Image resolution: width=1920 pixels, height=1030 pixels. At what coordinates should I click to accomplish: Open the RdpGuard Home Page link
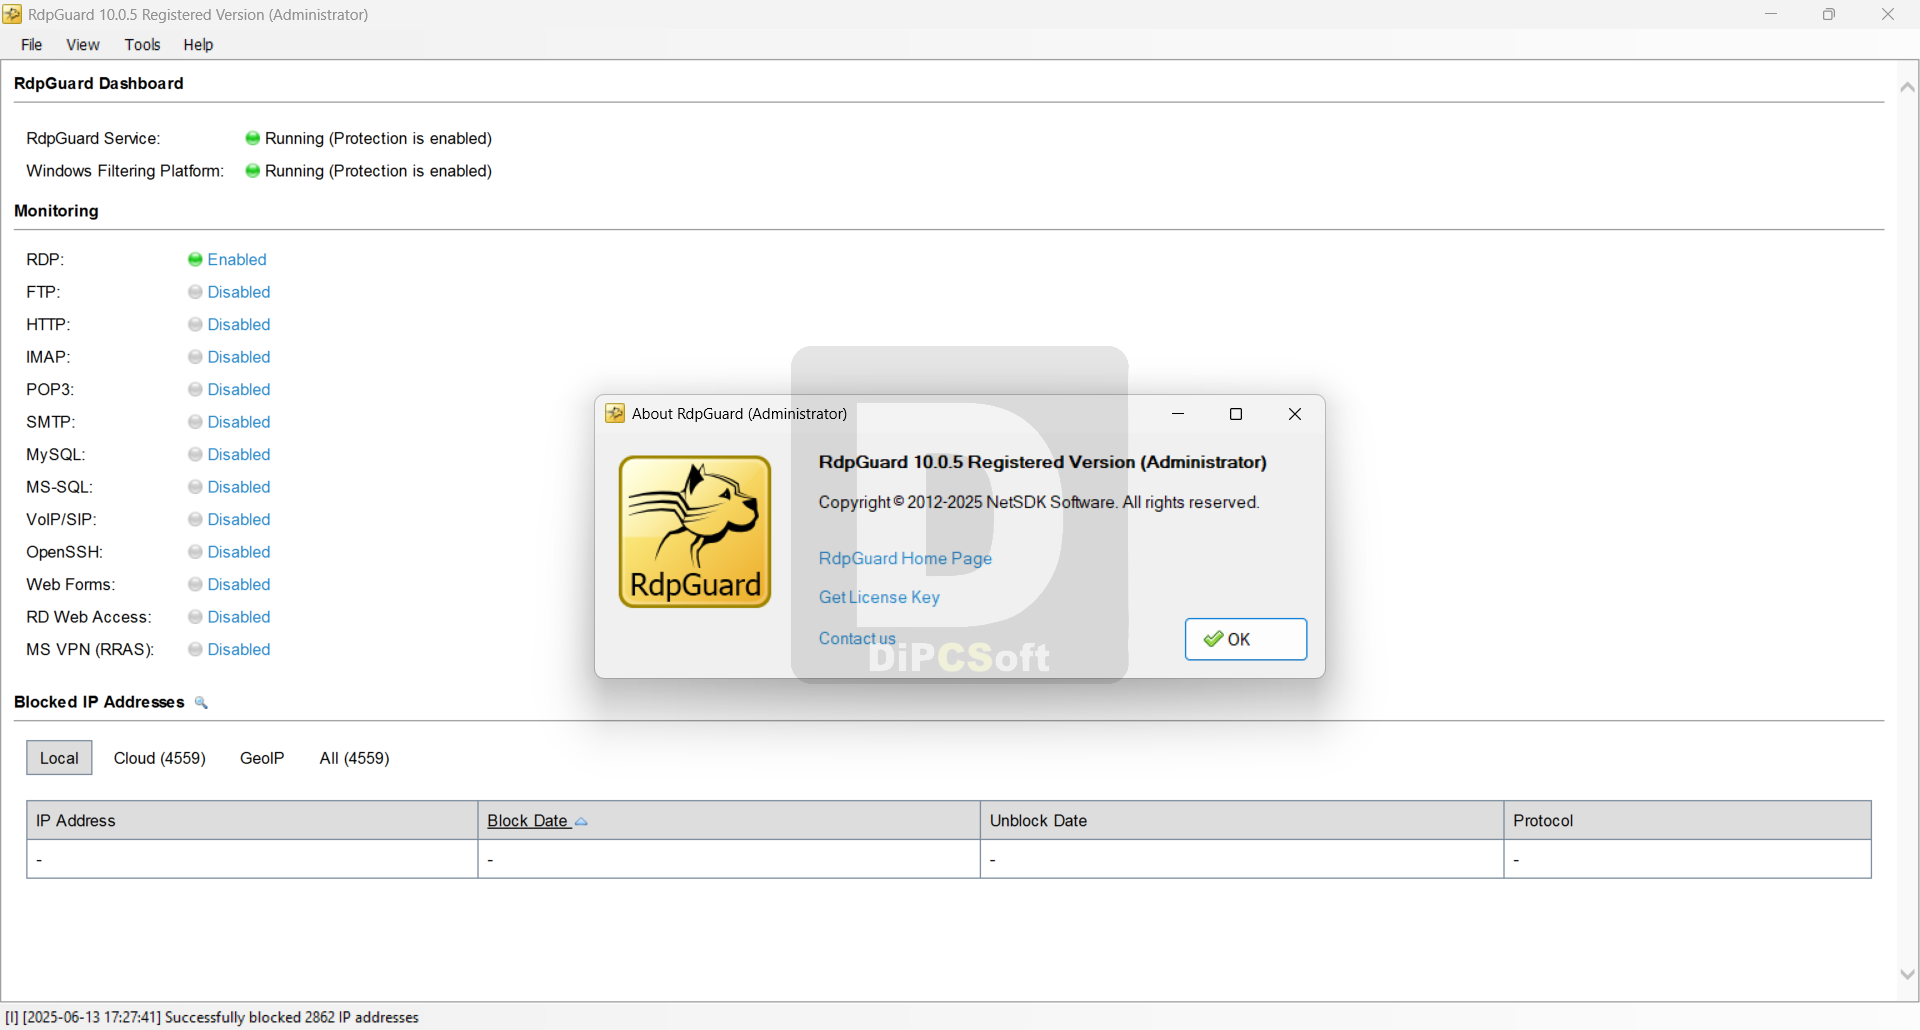(x=905, y=559)
